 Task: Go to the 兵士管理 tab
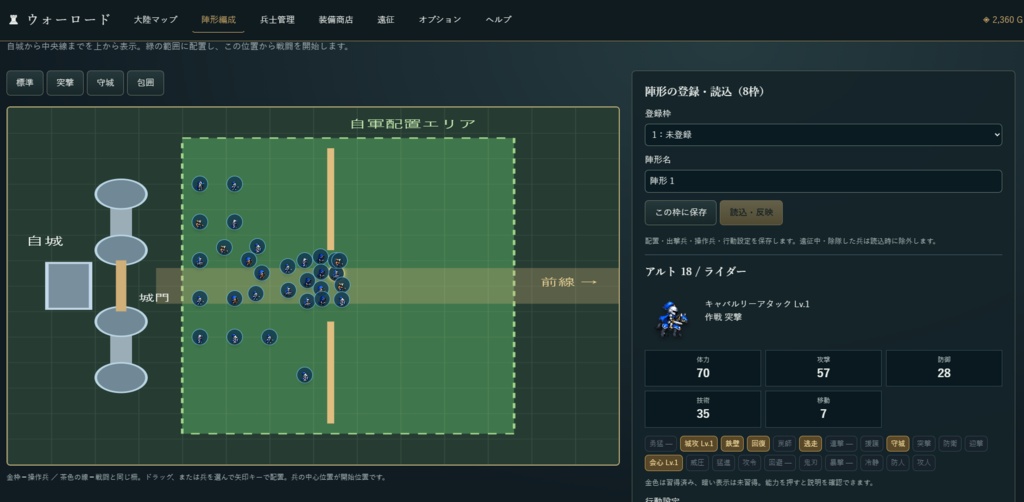(x=278, y=20)
